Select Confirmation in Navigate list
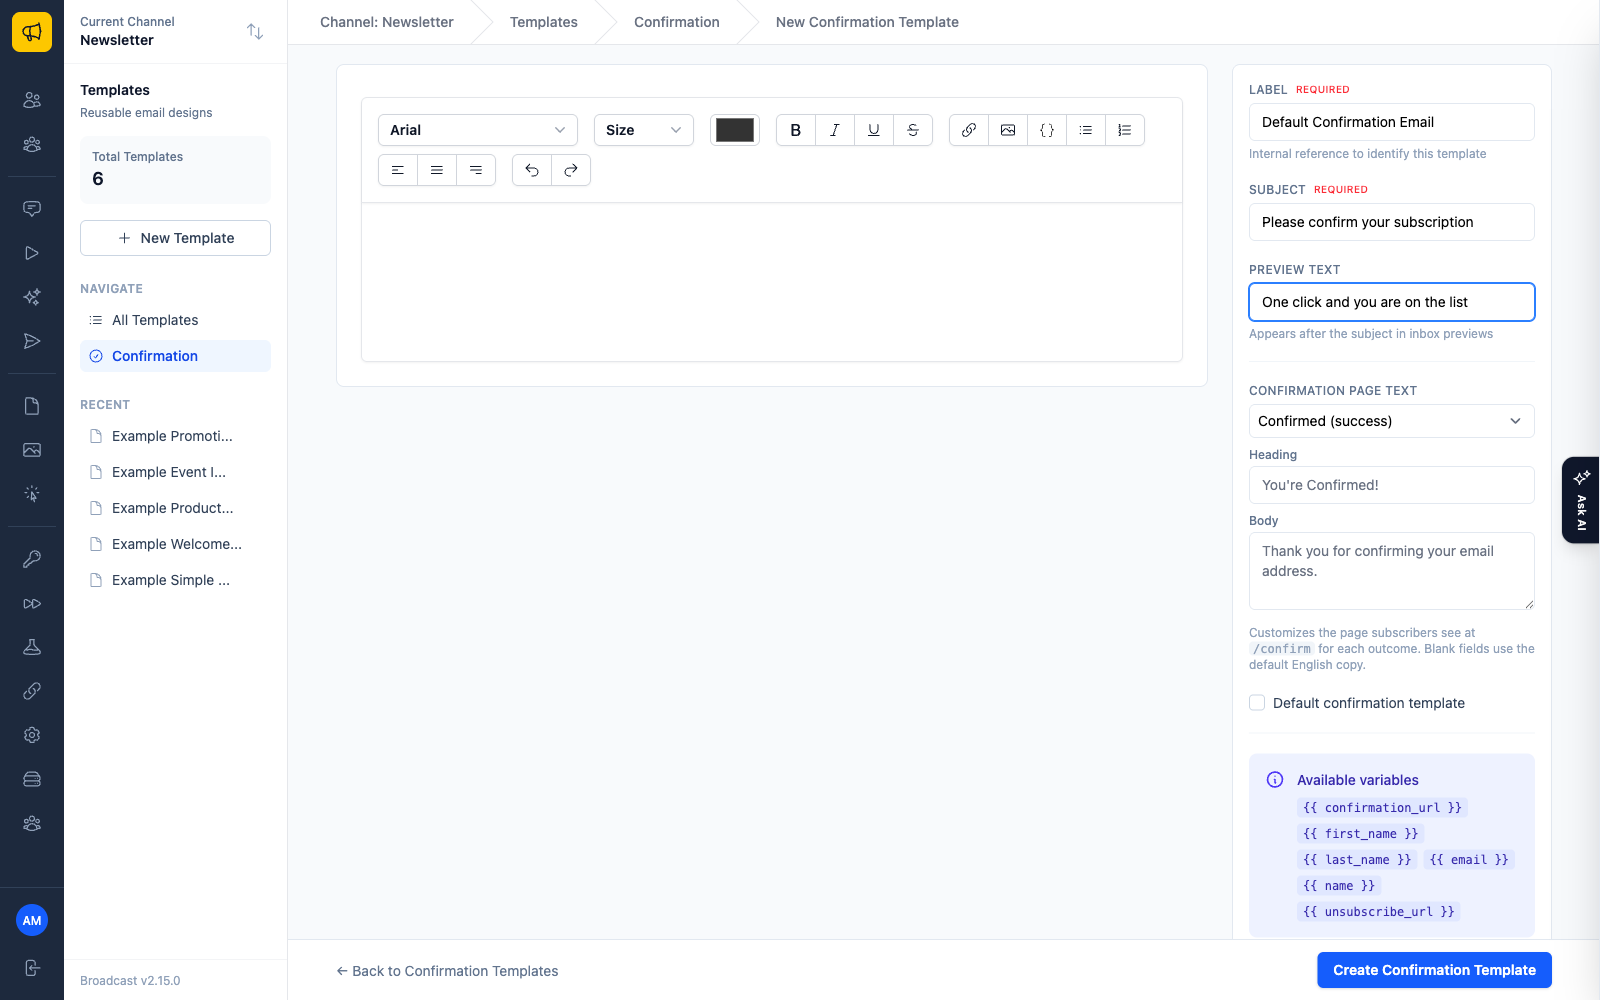 click(175, 356)
